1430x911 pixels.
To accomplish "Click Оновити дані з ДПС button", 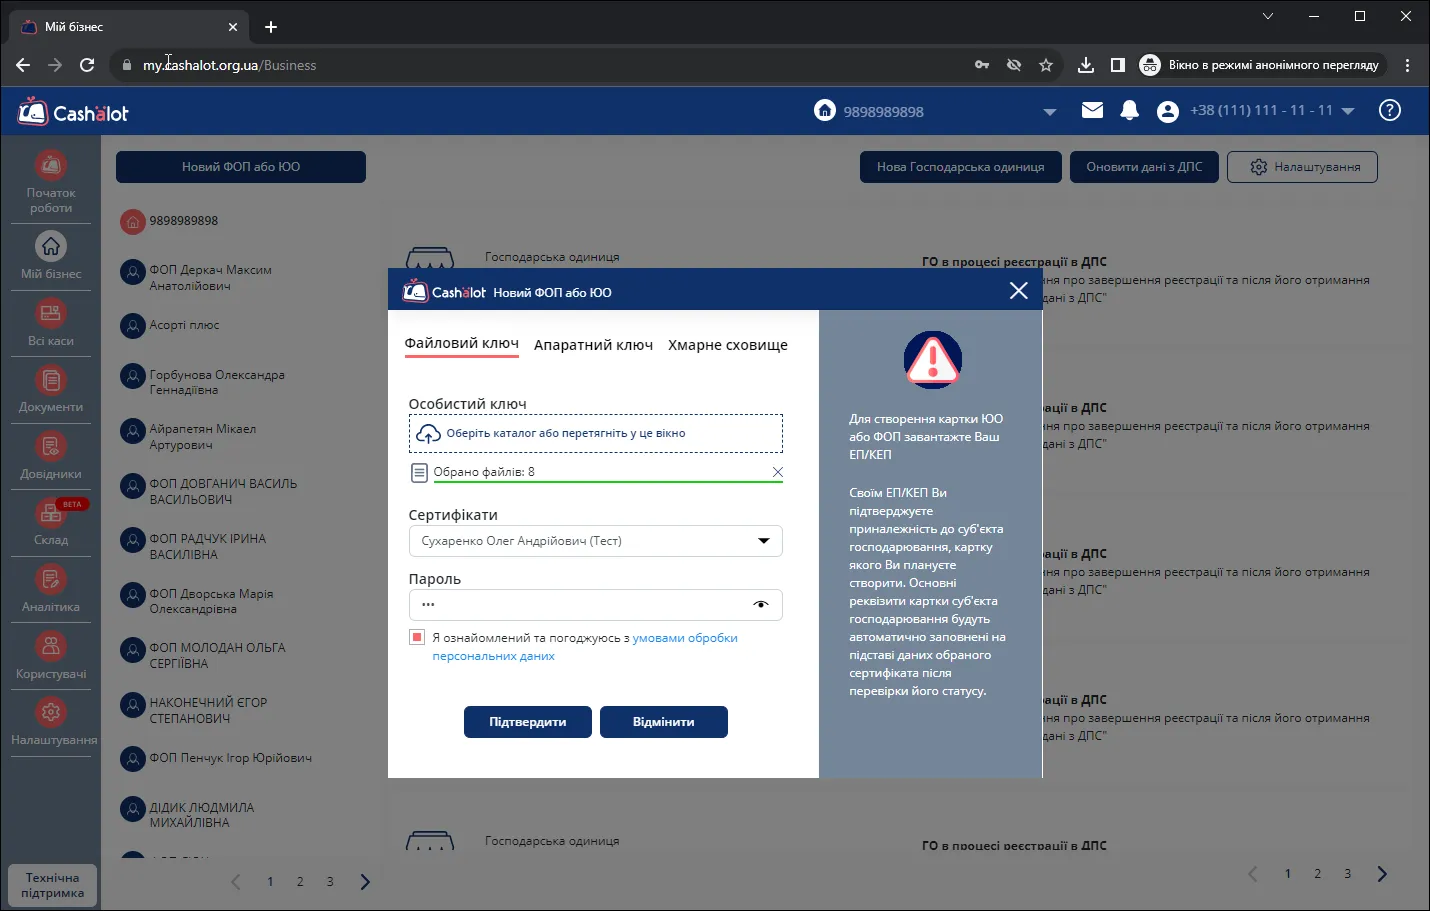I will coord(1145,167).
